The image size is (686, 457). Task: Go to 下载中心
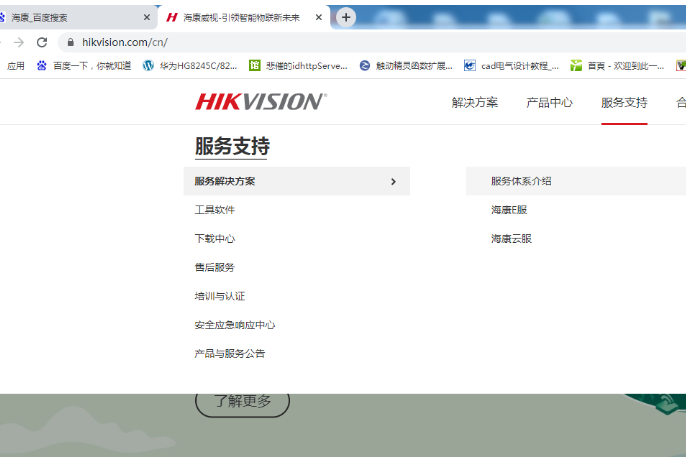point(215,239)
